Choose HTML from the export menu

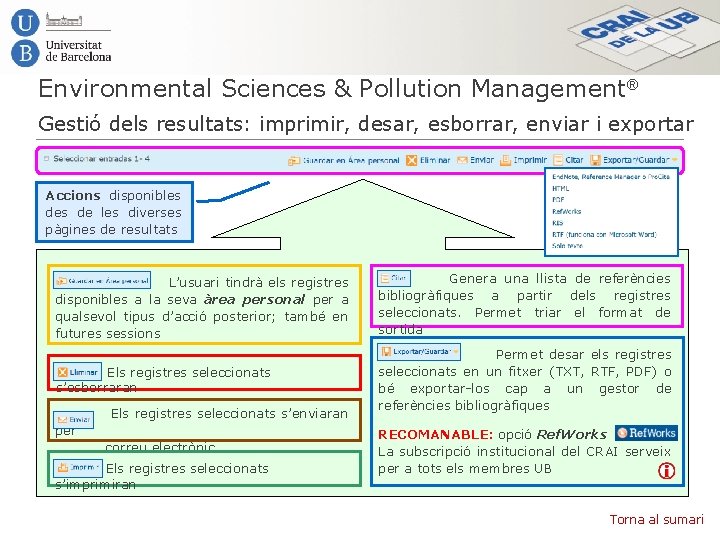click(x=560, y=188)
